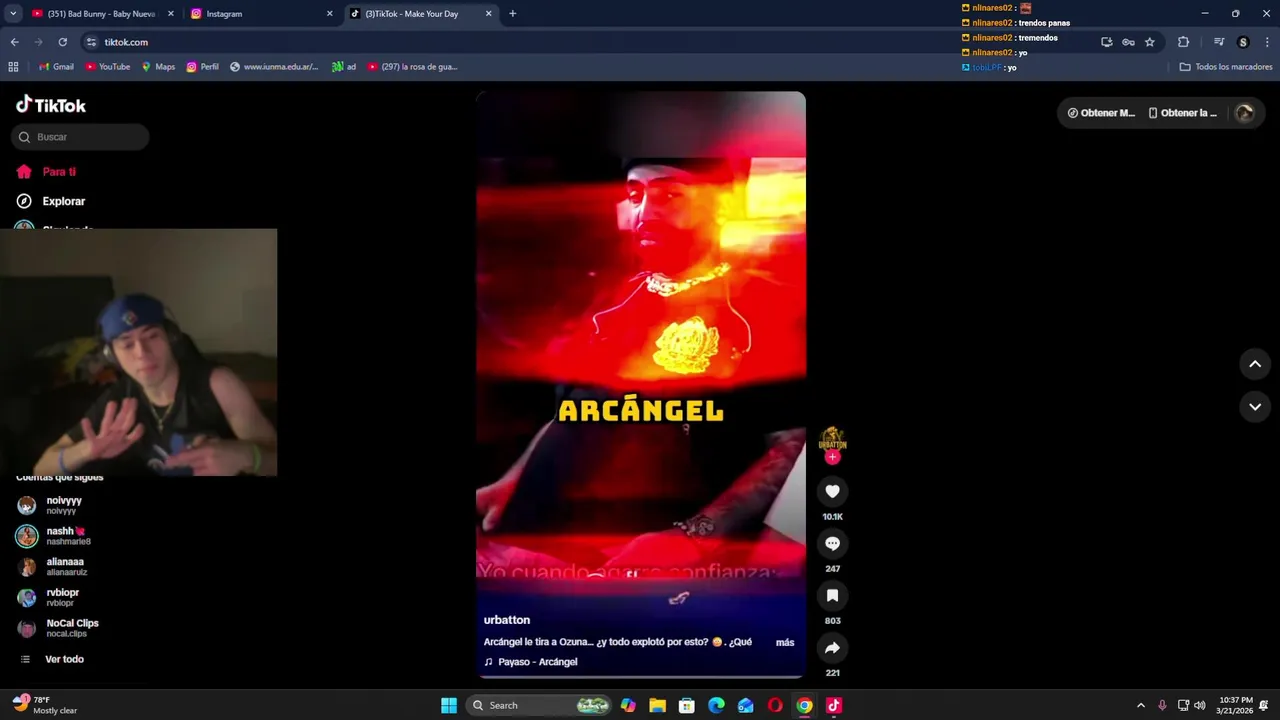The height and width of the screenshot is (720, 1280).
Task: Open the Chrome profile S avatar
Action: 1243,42
